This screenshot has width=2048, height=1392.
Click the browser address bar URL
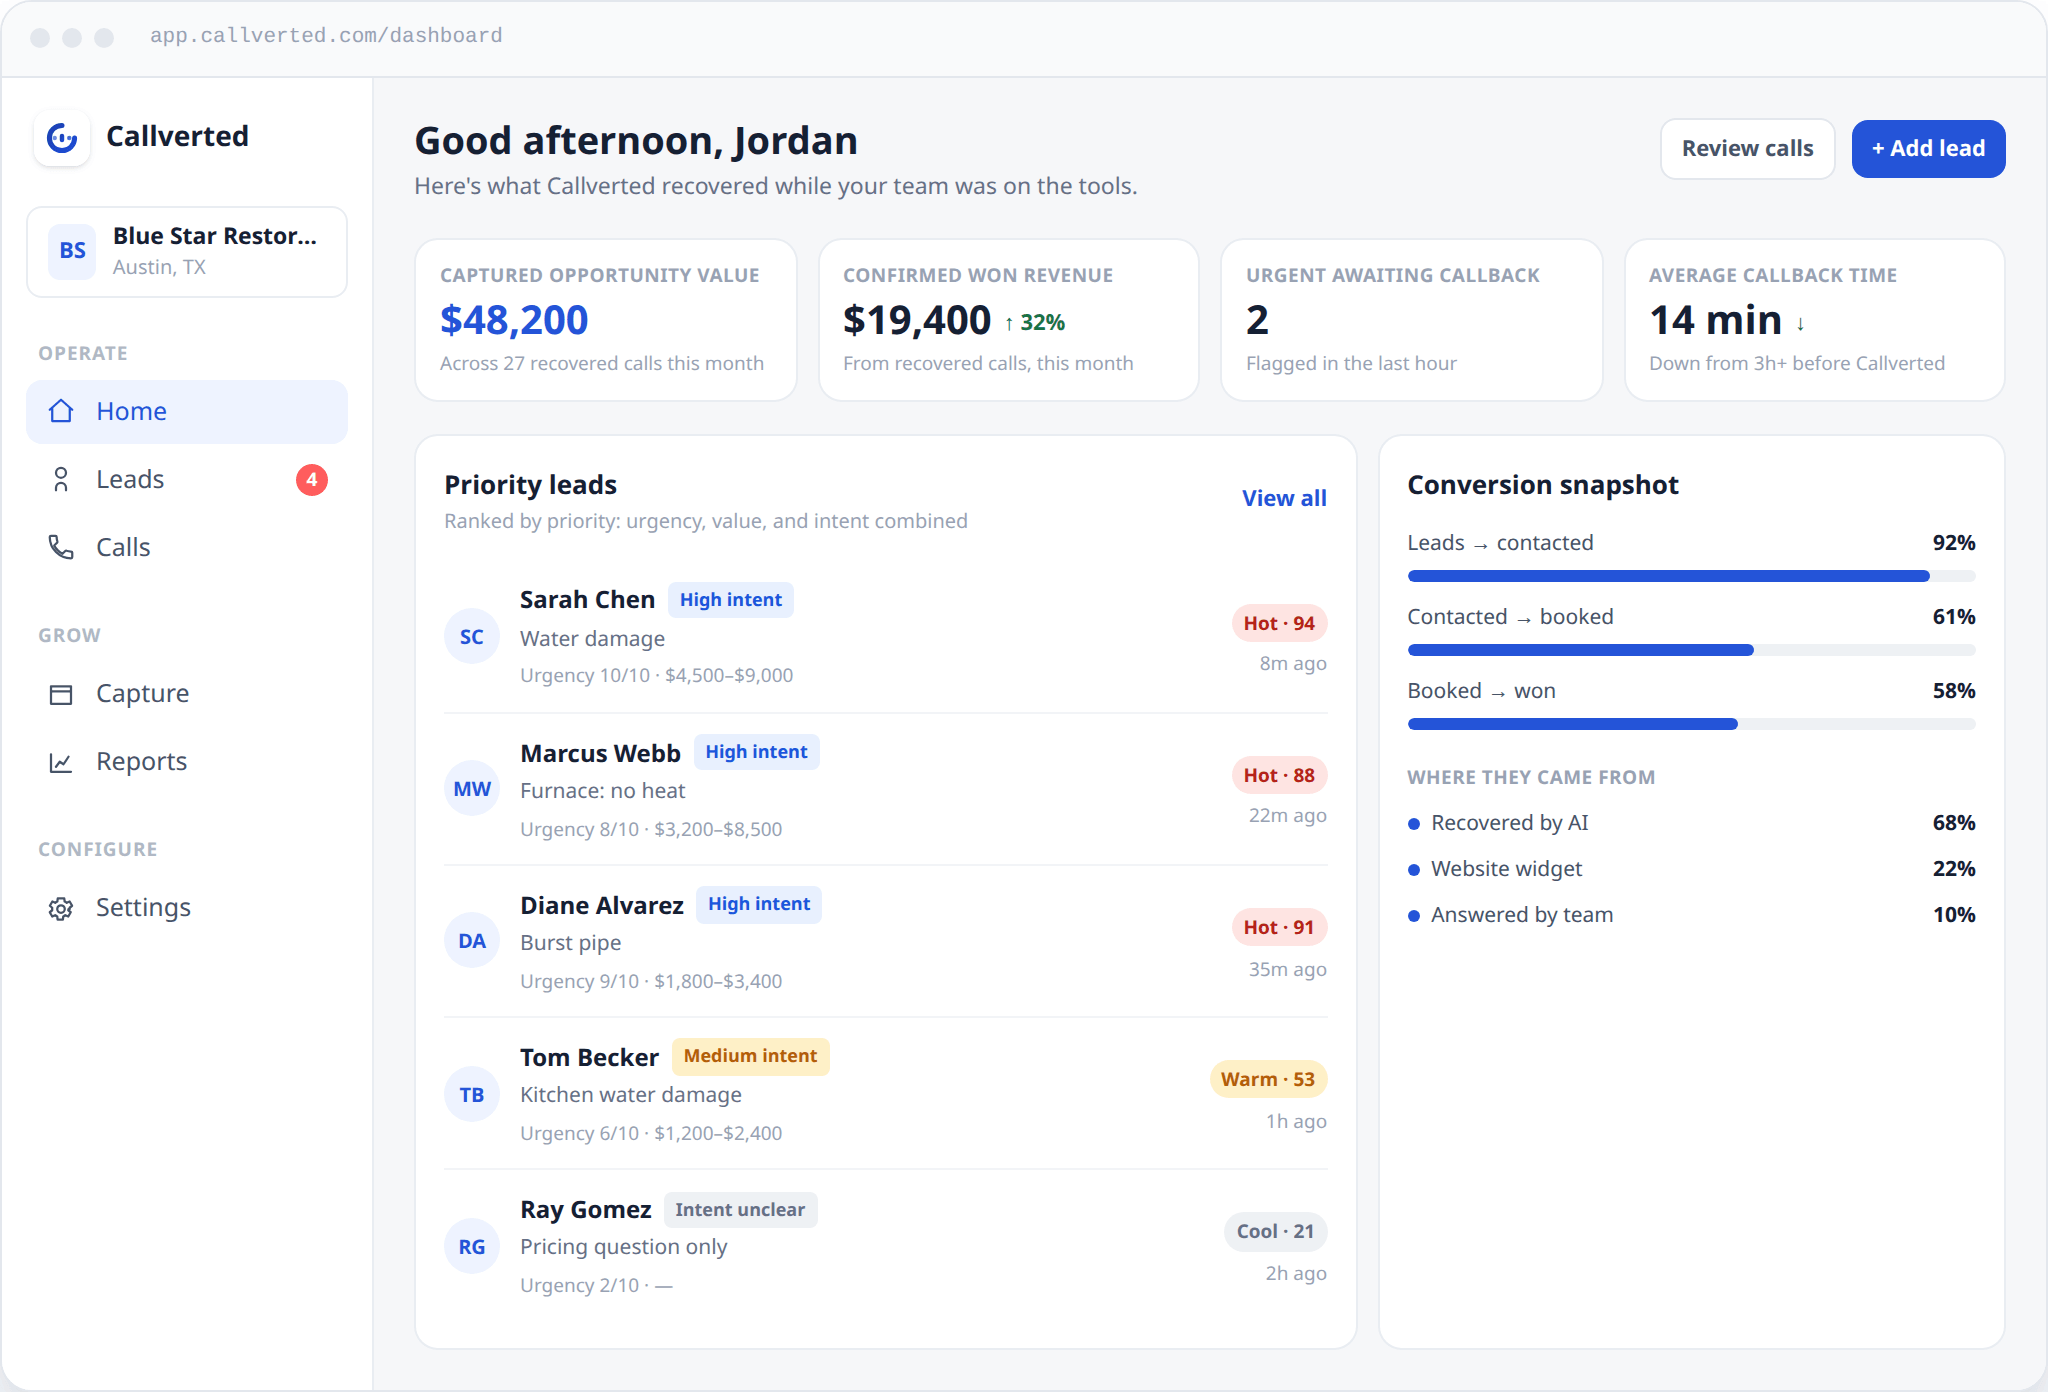tap(326, 36)
